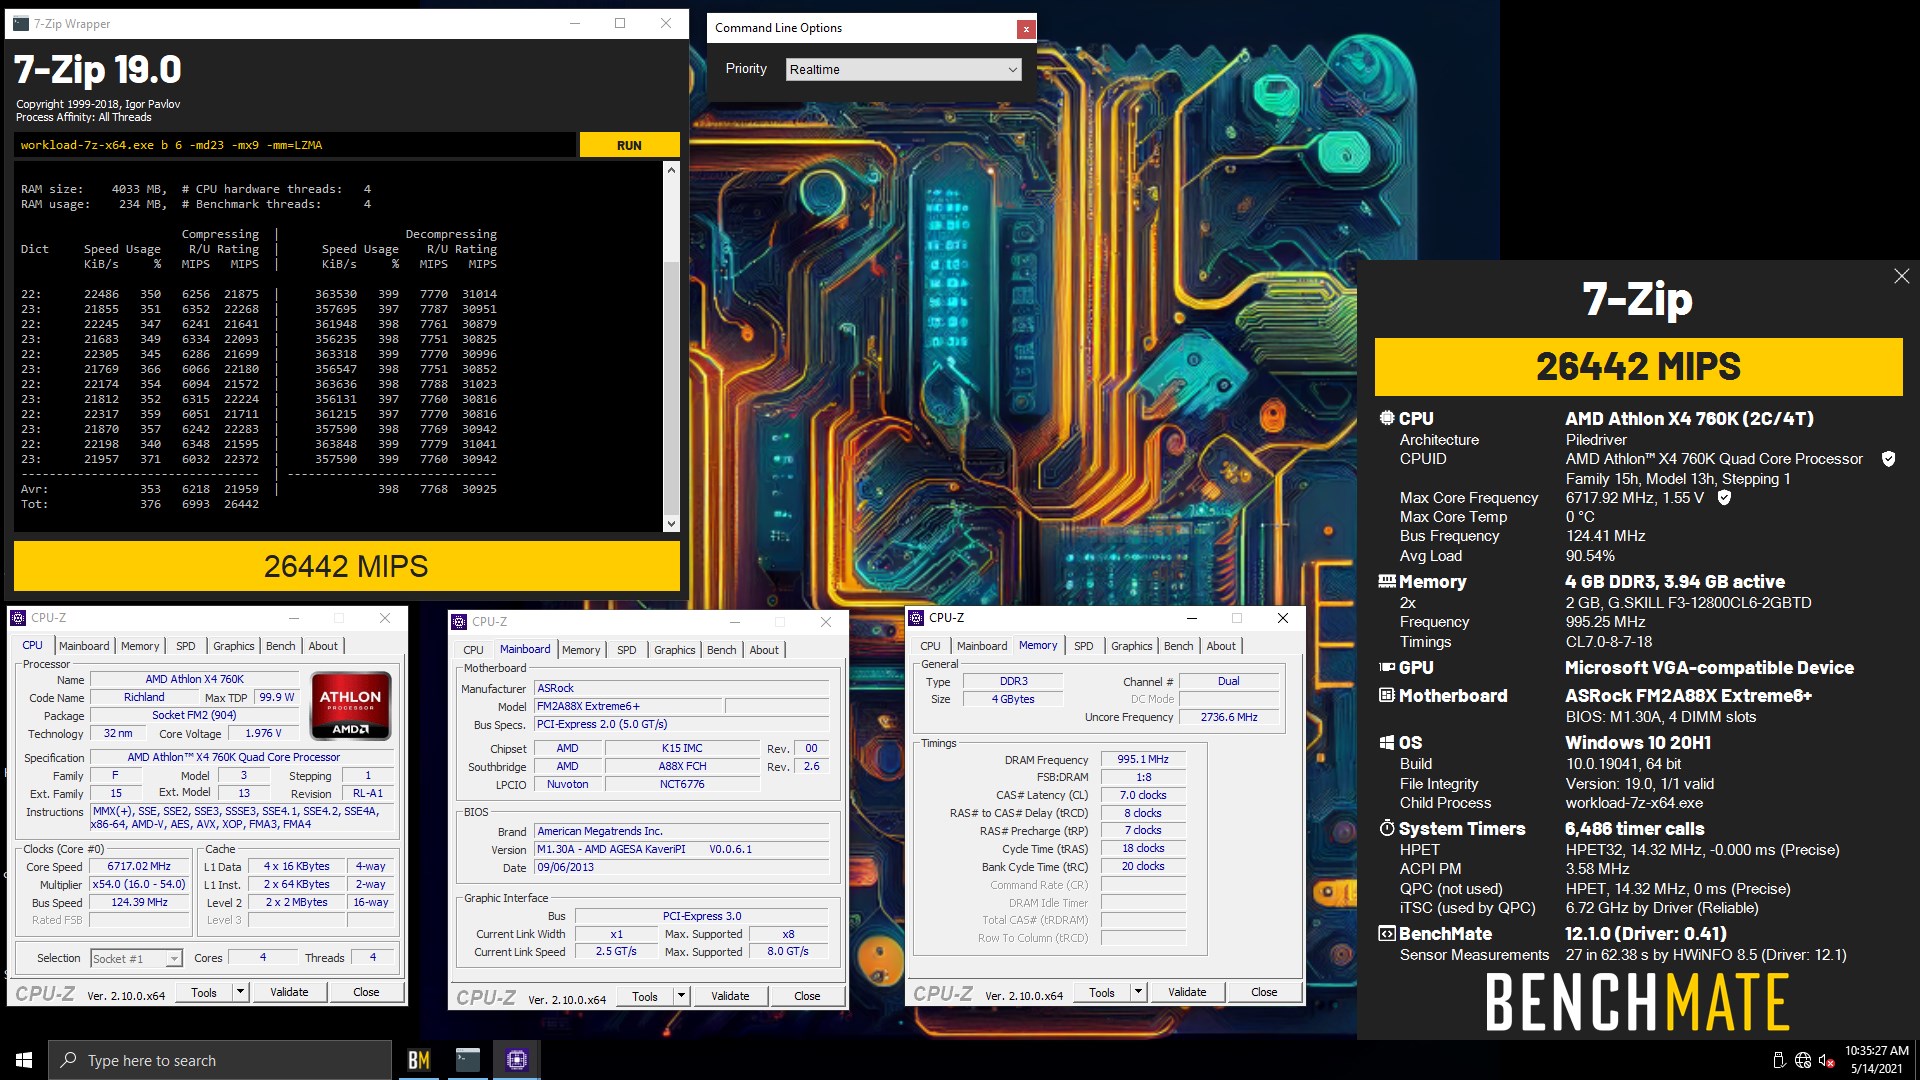The width and height of the screenshot is (1920, 1080).
Task: Click the 7-Zip command line input field
Action: 295,145
